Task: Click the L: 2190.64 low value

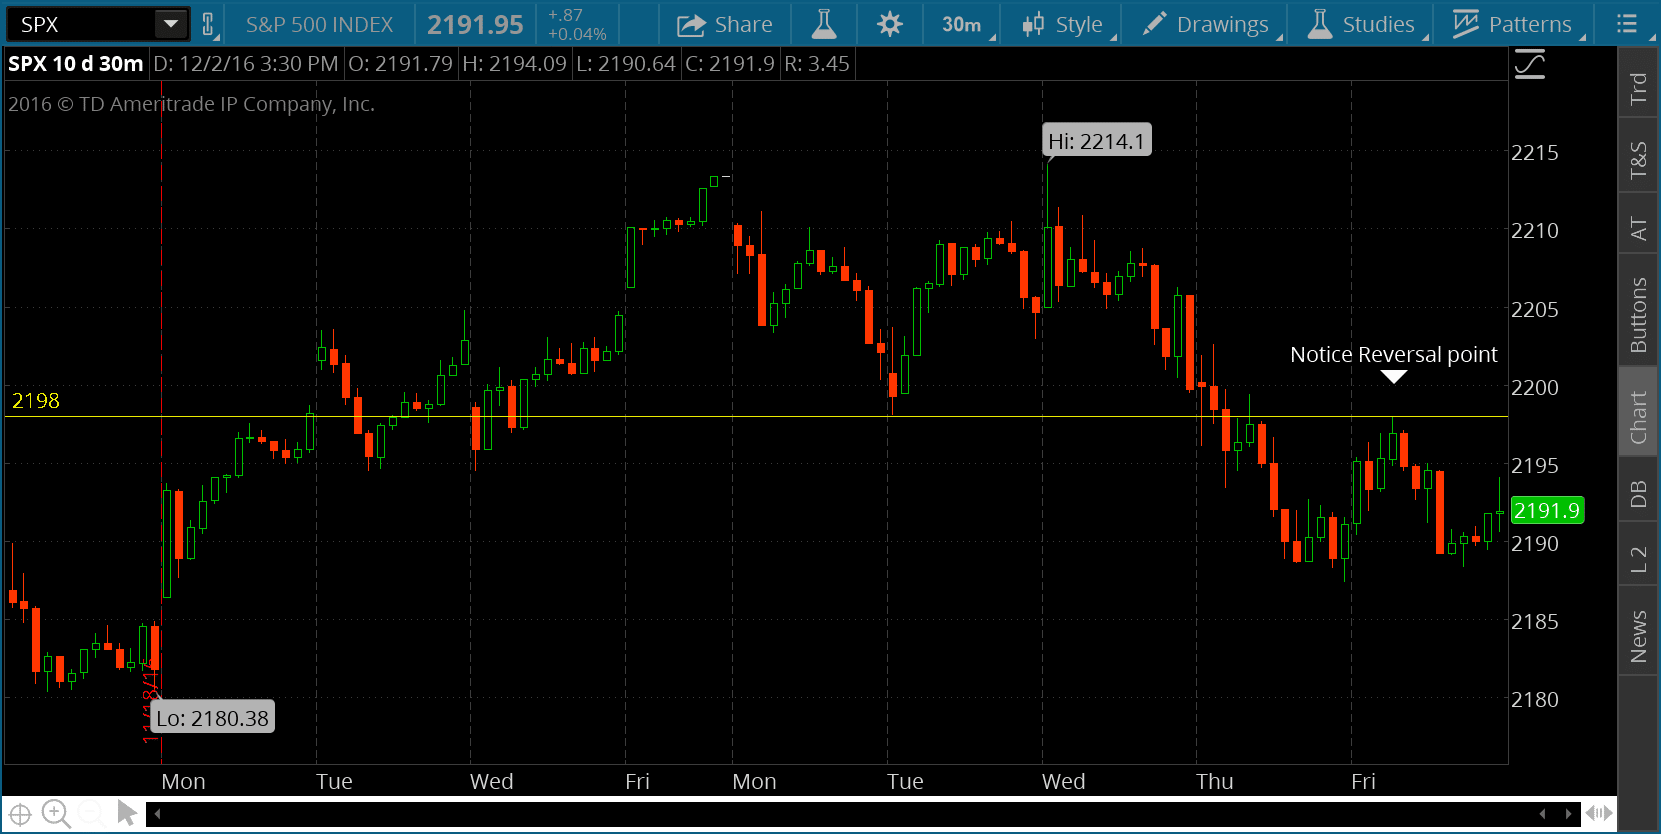Action: [x=626, y=64]
